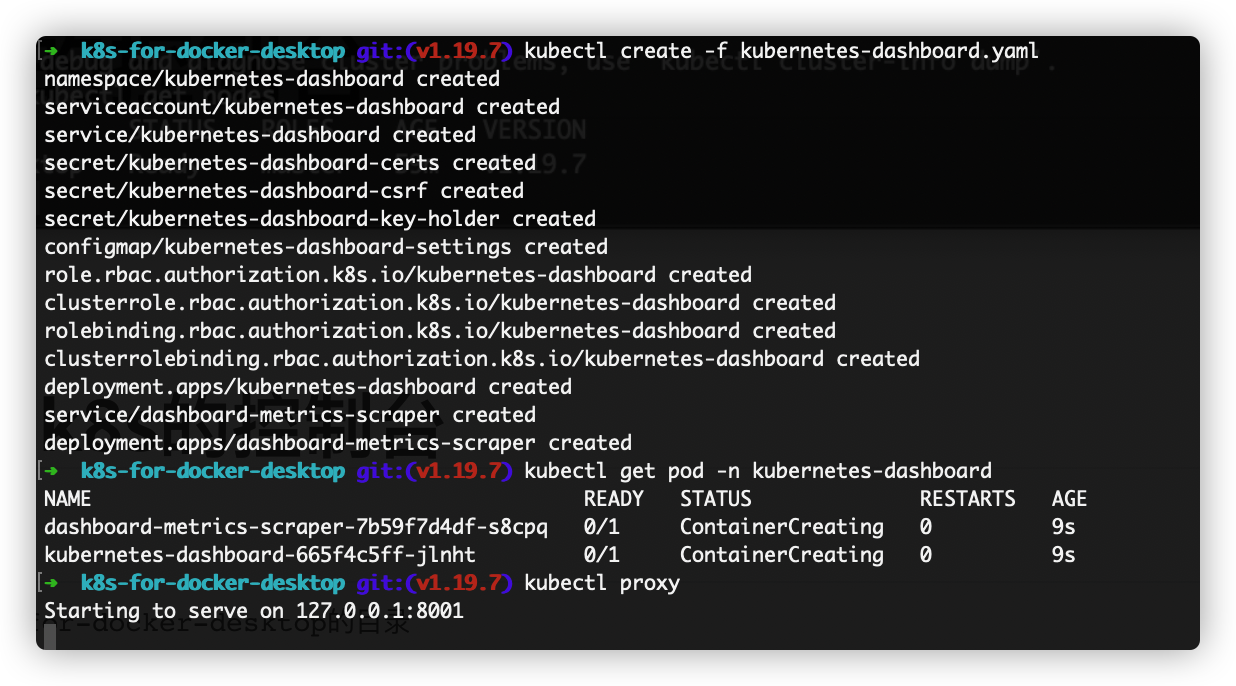Click "k8s-for-docker-desktop" in the kubectl get pod prompt
Viewport: 1236px width, 686px height.
coord(212,470)
